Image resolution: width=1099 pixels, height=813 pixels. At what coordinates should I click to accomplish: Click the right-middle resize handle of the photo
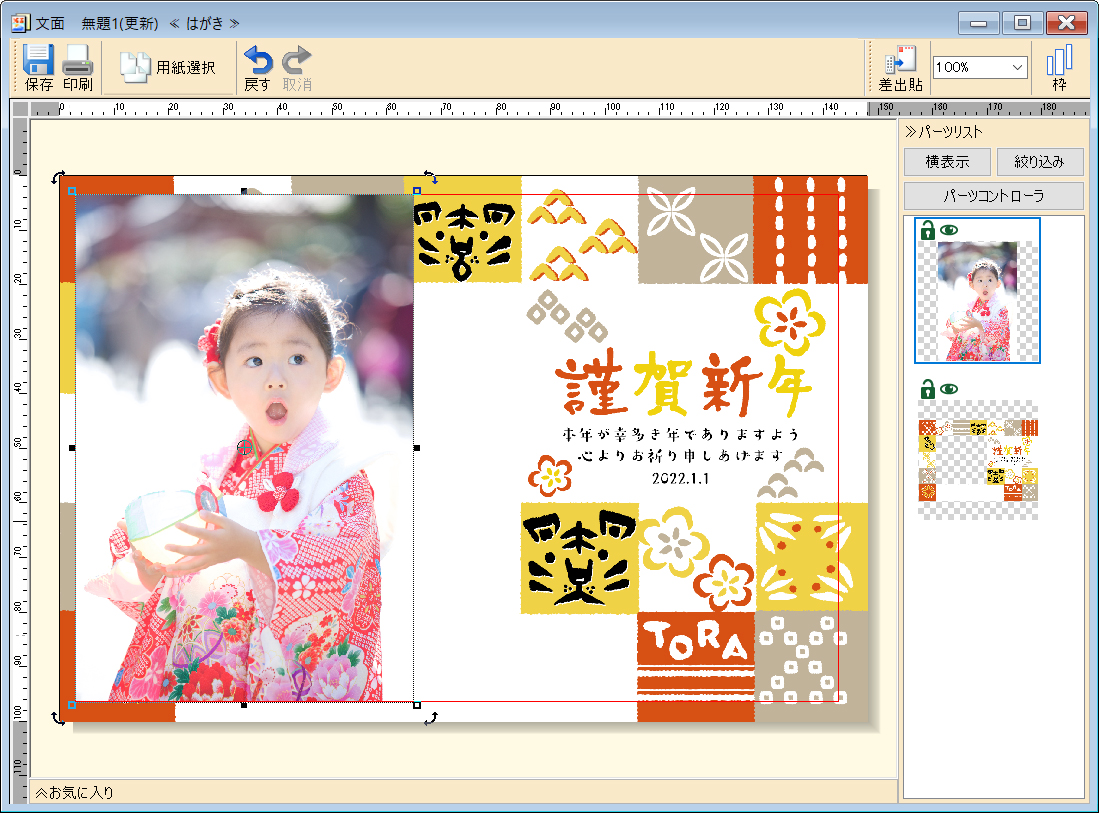click(x=417, y=449)
